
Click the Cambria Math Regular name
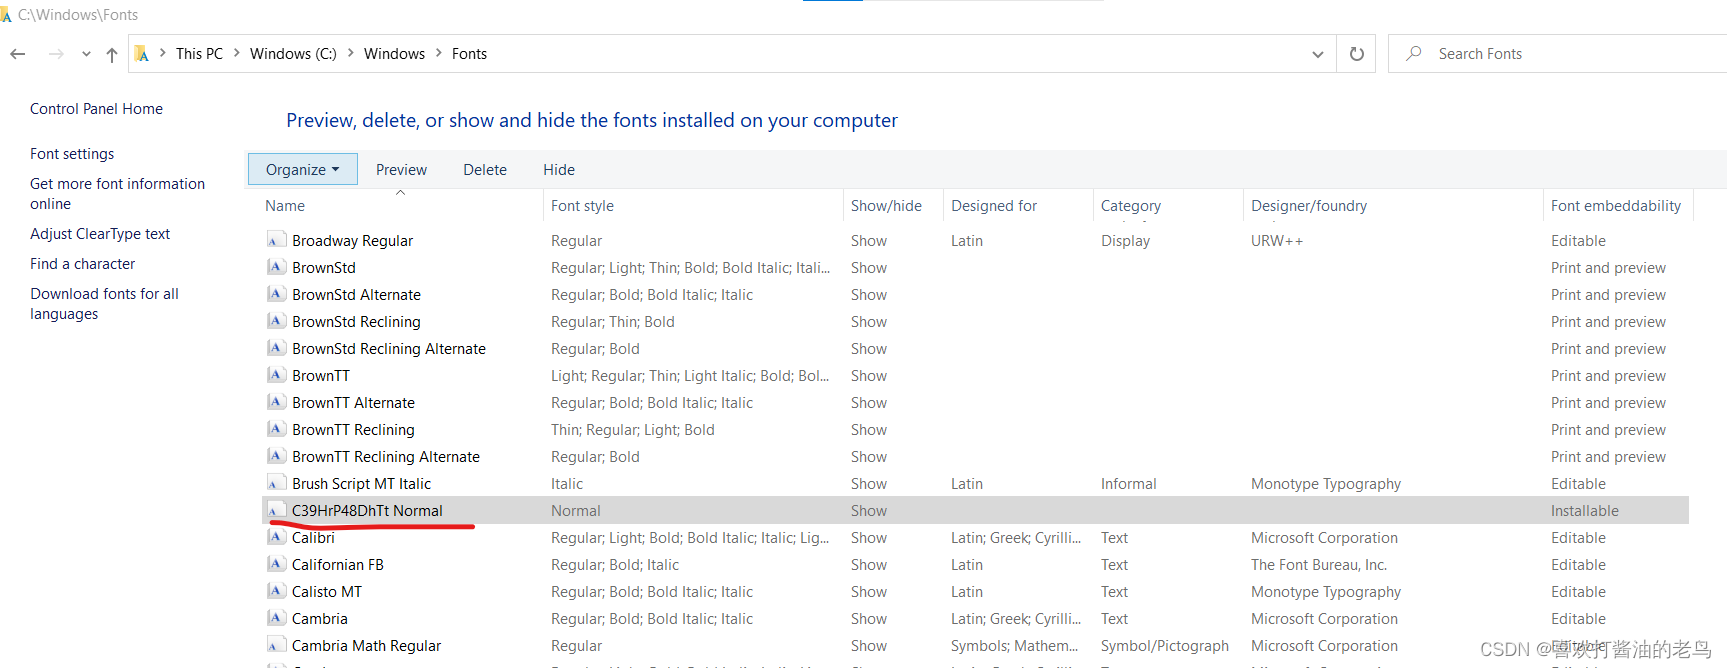pos(366,646)
